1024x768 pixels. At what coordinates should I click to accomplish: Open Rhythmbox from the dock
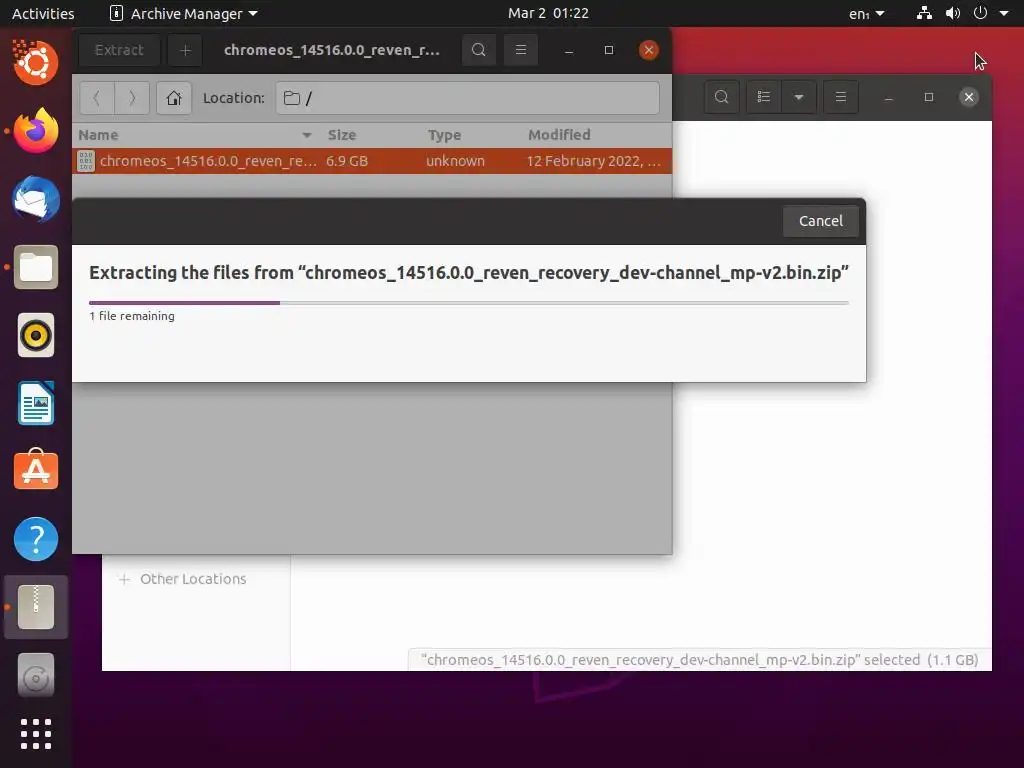(x=36, y=336)
